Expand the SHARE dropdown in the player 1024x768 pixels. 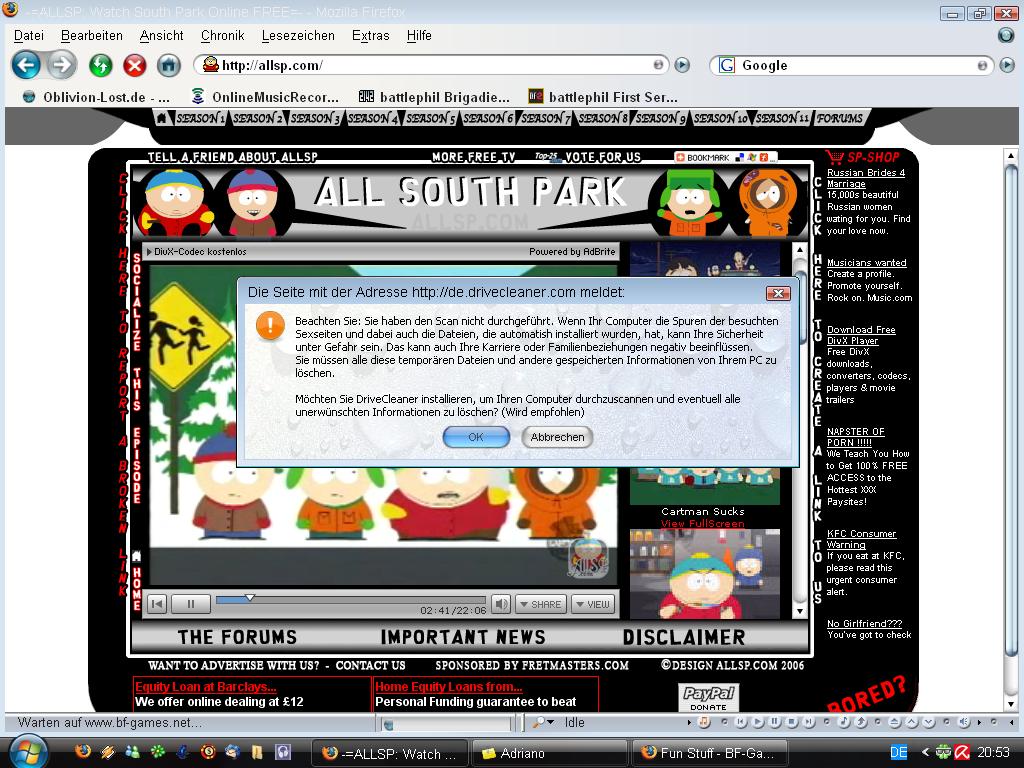[x=540, y=604]
